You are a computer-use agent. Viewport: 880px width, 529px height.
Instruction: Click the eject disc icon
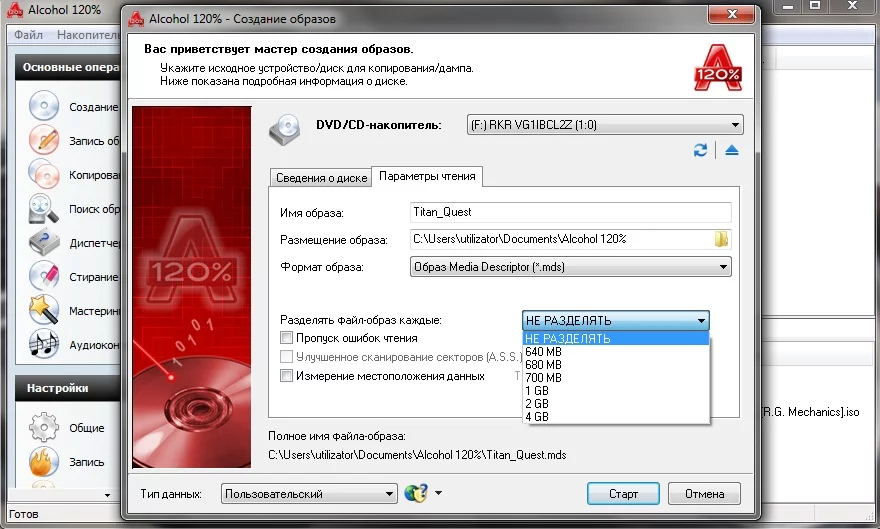coord(731,150)
